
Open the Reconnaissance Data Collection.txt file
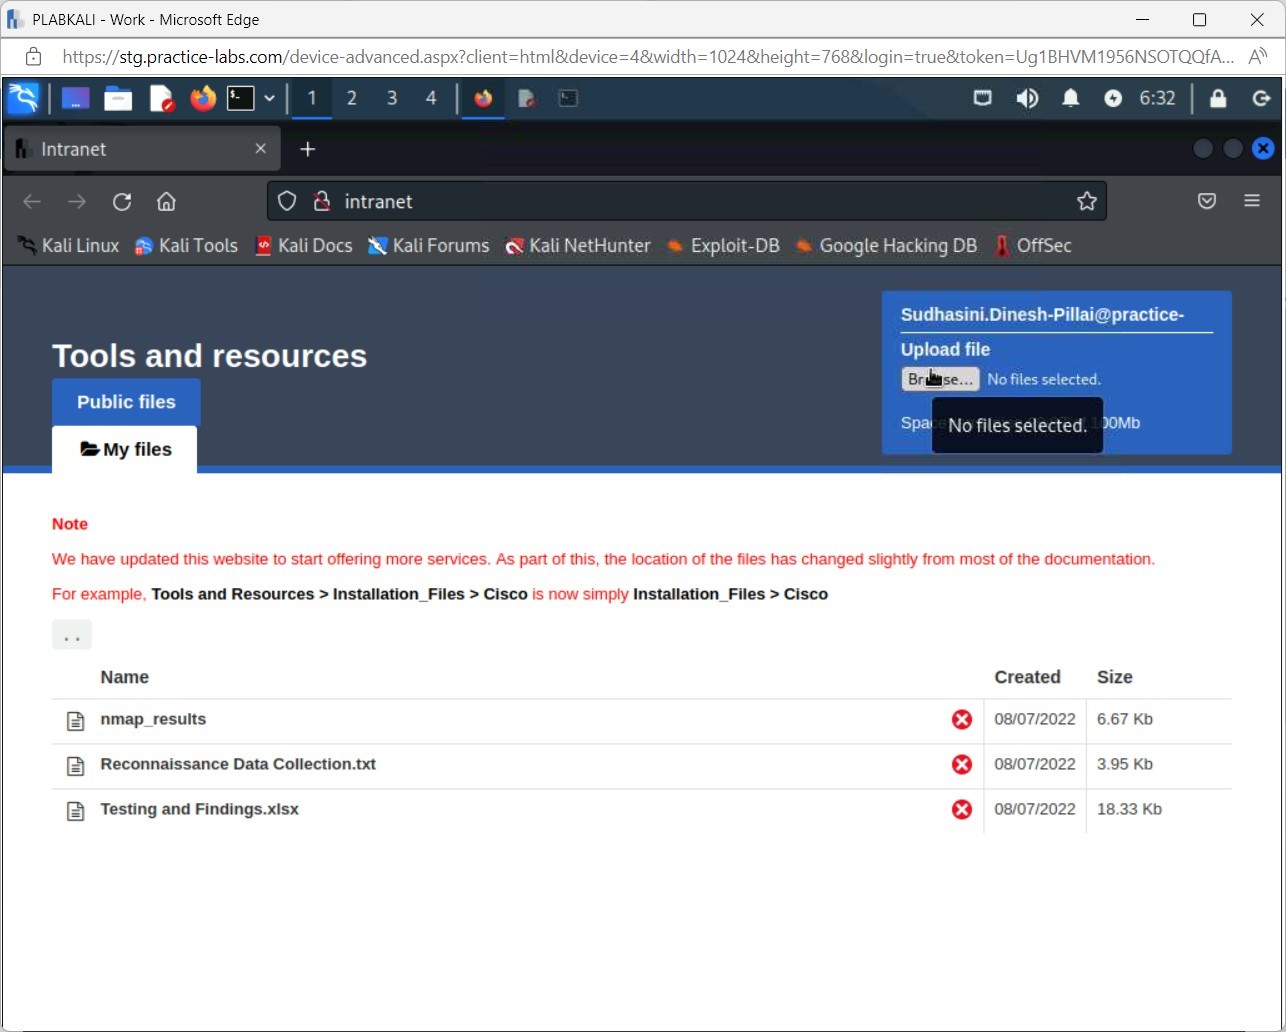238,764
